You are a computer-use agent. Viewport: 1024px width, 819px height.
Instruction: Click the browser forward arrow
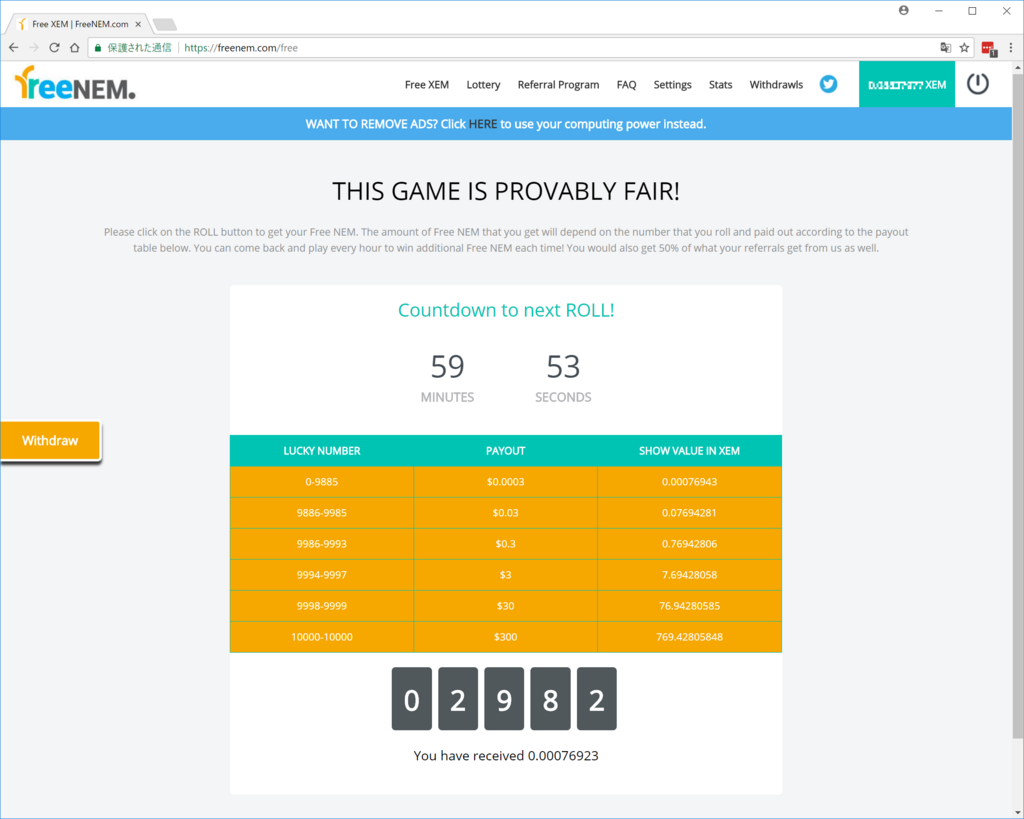(x=34, y=48)
